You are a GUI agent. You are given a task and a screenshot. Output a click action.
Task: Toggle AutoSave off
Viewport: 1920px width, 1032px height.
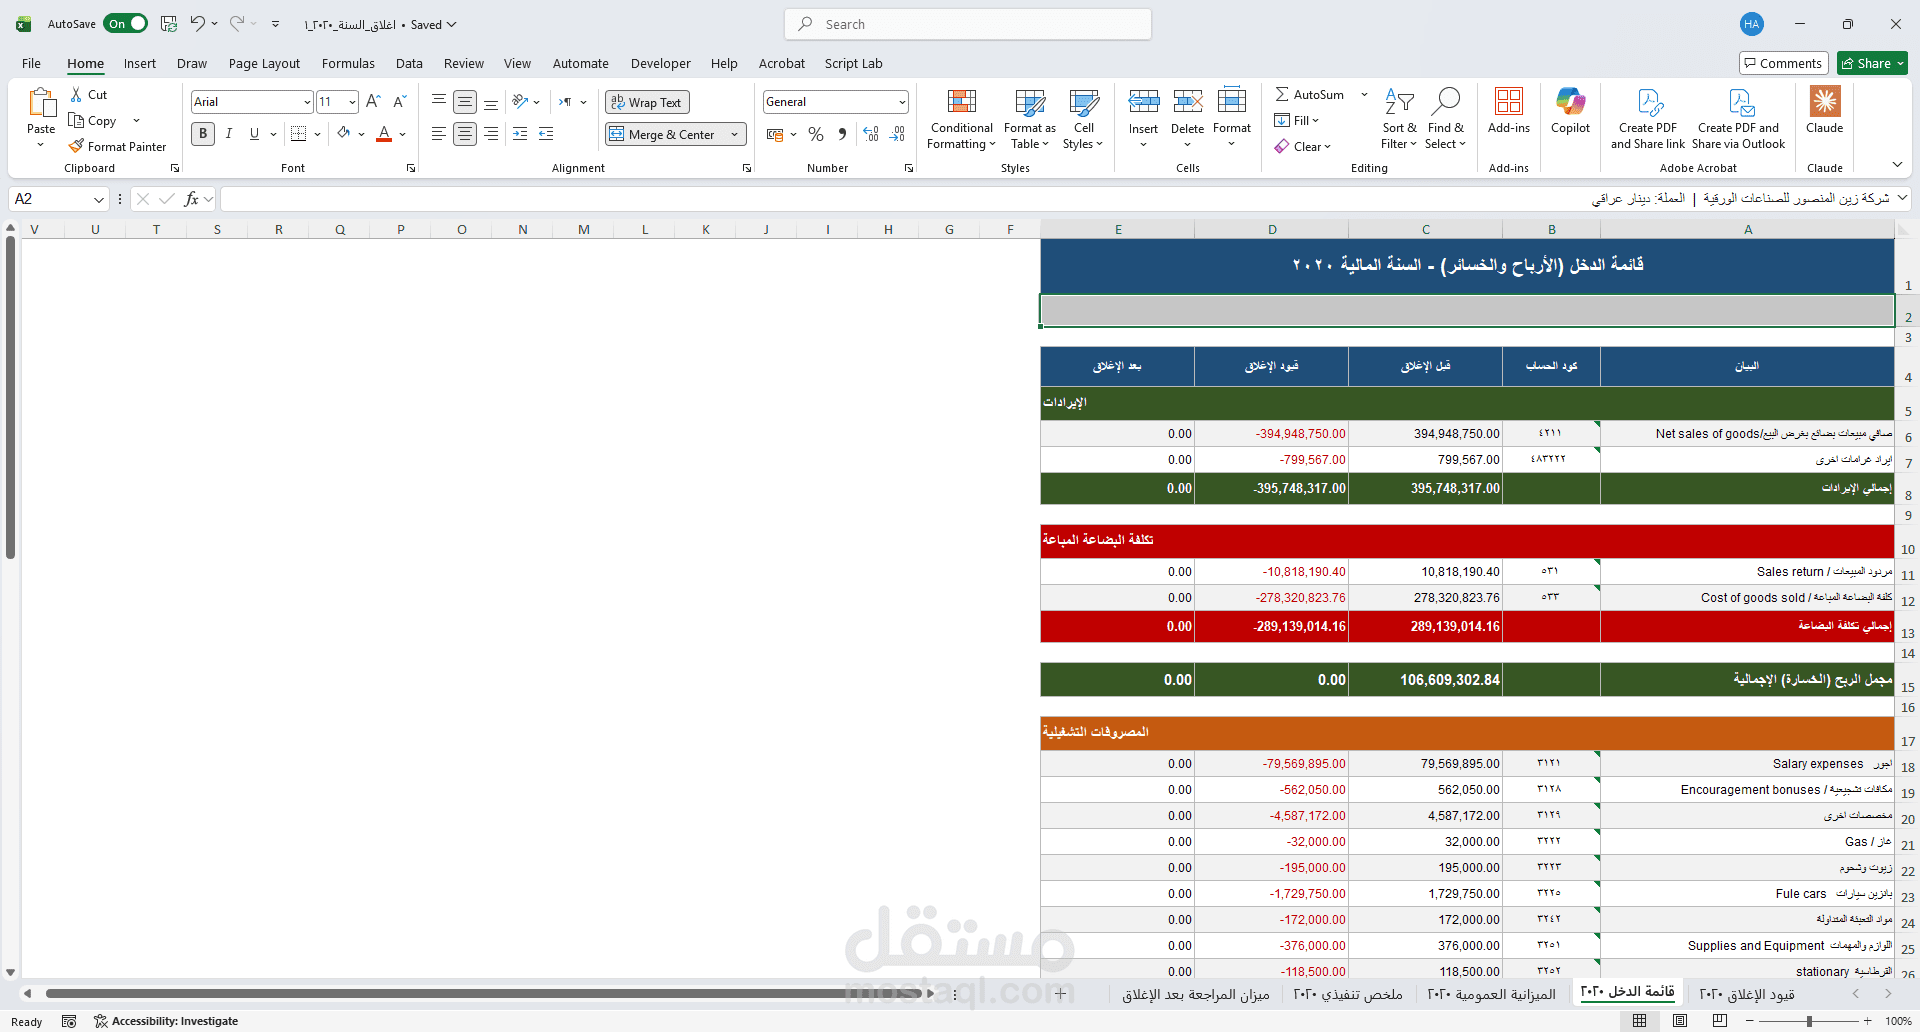tap(125, 23)
